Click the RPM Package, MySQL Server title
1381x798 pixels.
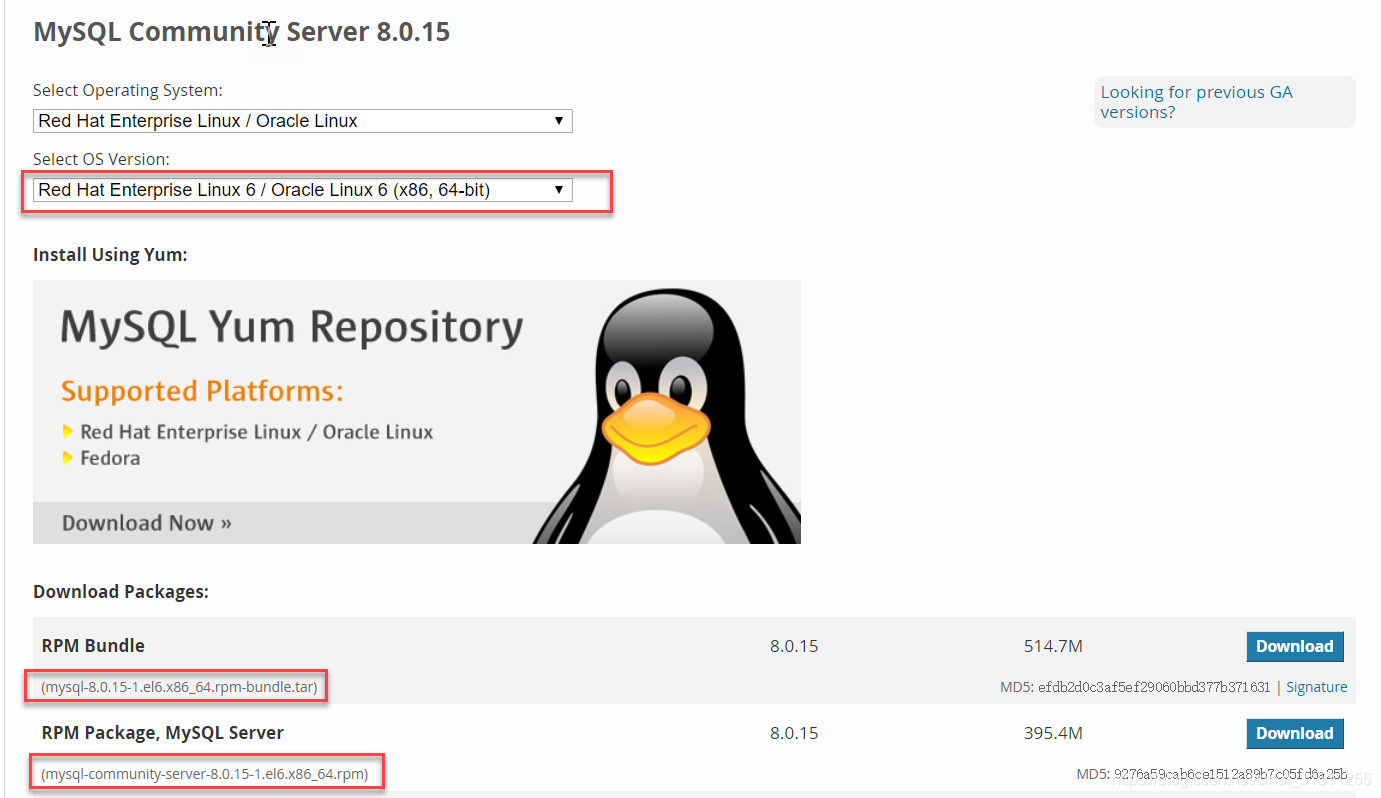[163, 733]
